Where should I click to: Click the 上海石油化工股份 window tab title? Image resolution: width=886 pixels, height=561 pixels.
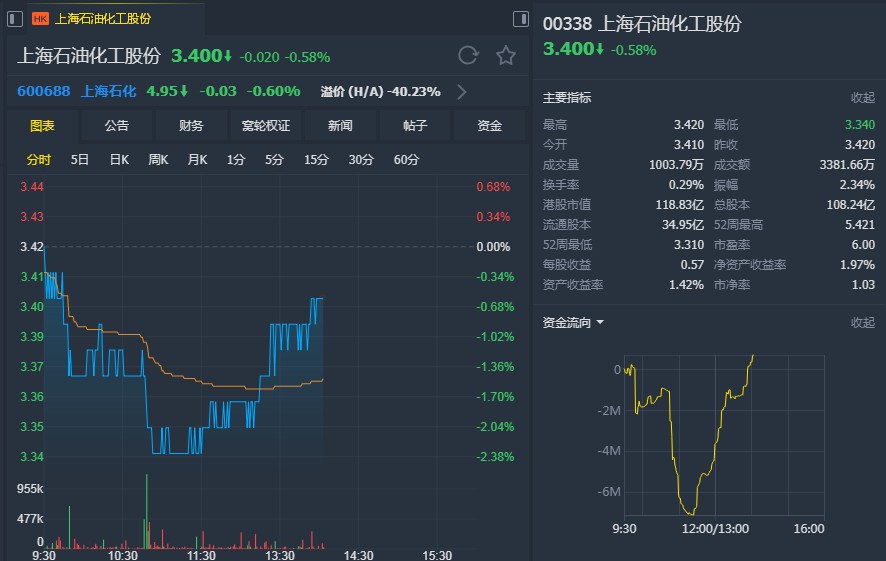(x=103, y=19)
